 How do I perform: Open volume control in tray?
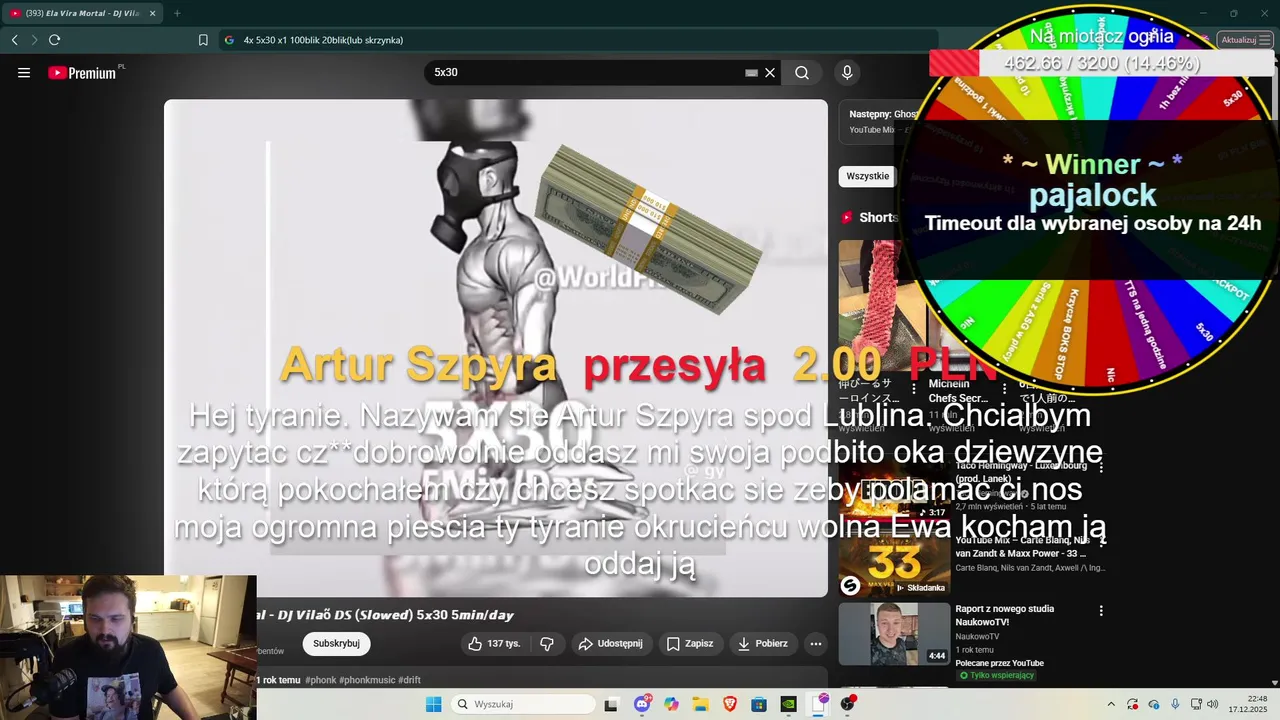(1213, 704)
